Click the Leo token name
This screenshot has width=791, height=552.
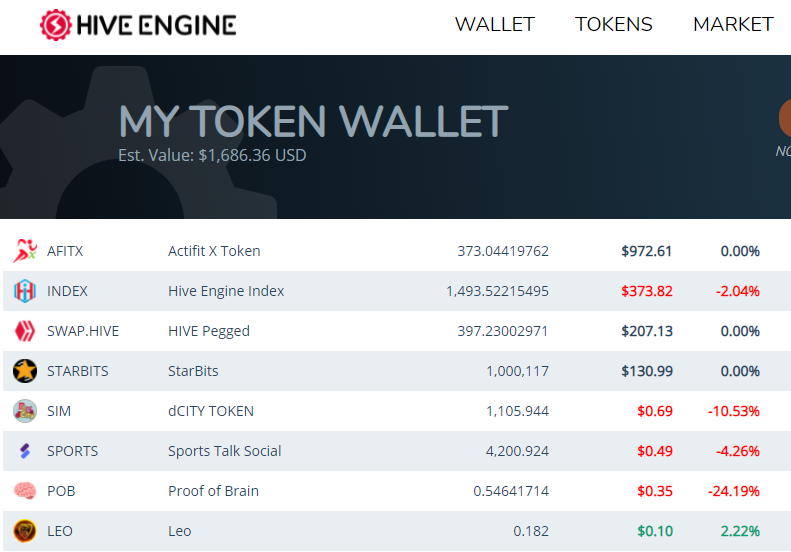(x=180, y=531)
